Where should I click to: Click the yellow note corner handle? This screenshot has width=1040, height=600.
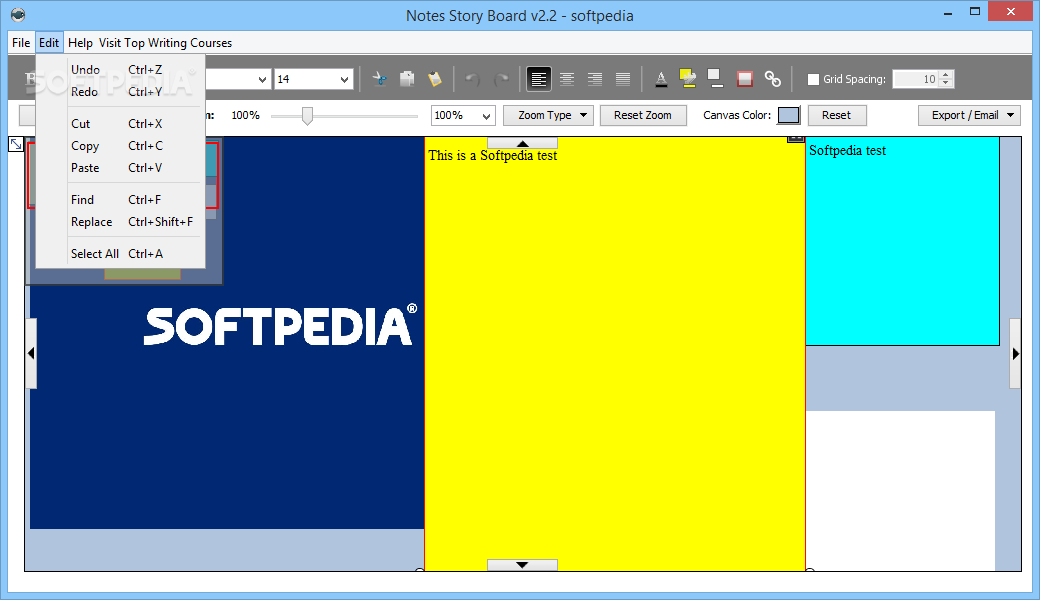click(x=796, y=140)
